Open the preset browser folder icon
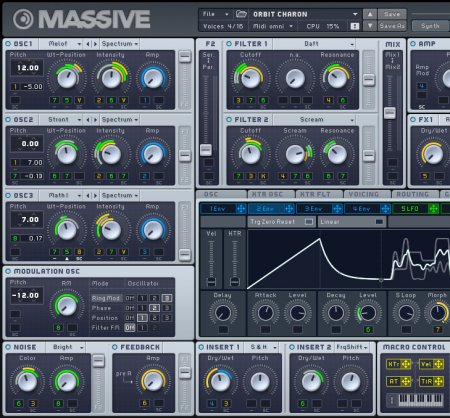Image resolution: width=450 pixels, height=418 pixels. coord(241,14)
